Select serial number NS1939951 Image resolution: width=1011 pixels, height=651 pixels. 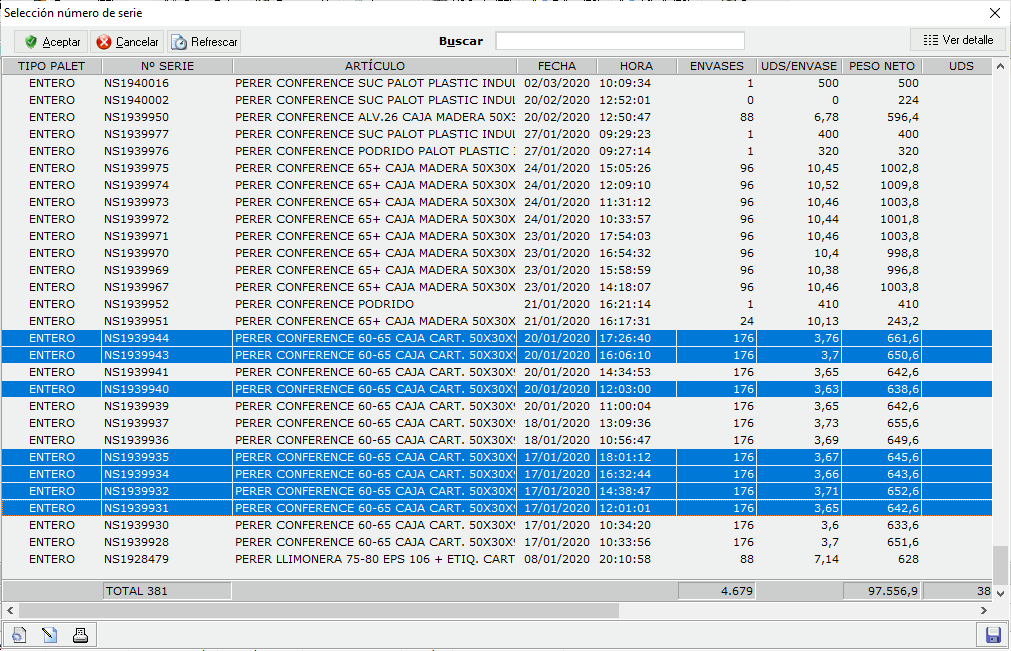click(136, 321)
